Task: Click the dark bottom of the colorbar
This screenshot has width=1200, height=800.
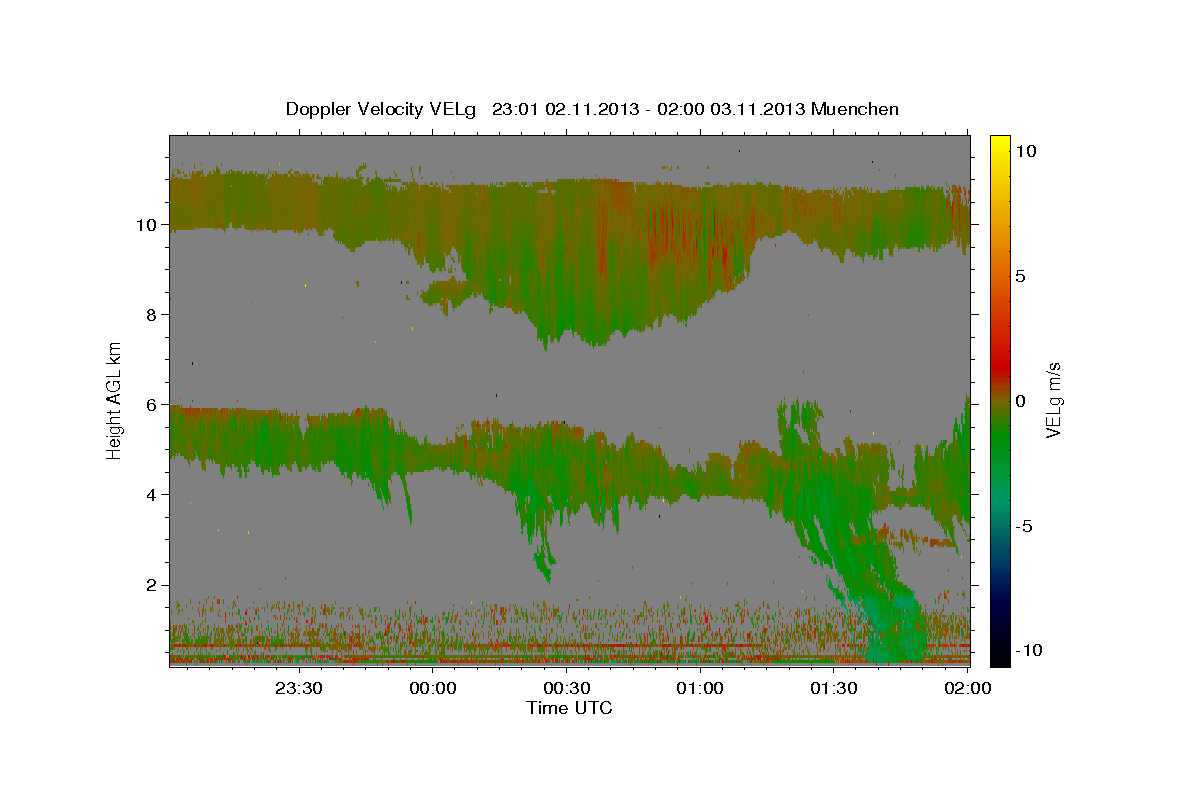Action: [x=999, y=645]
